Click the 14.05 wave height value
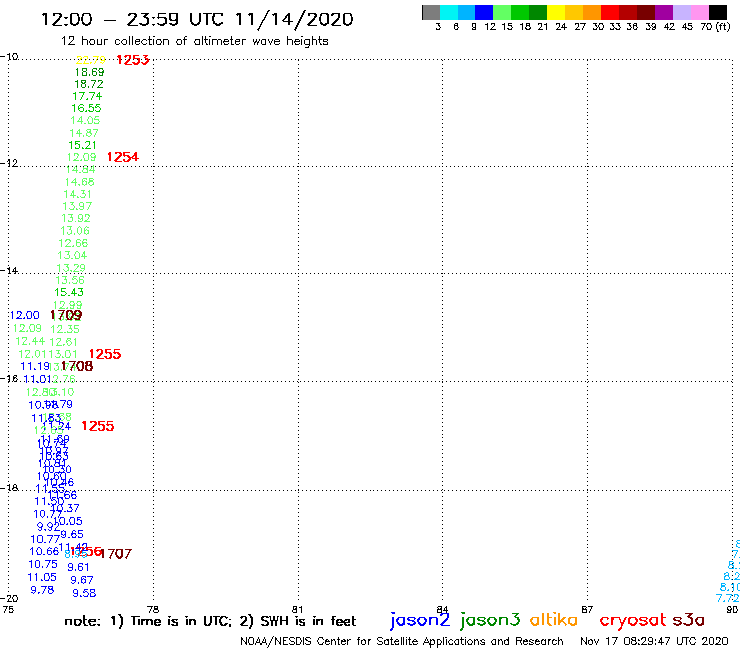740x650 pixels. pyautogui.click(x=85, y=120)
